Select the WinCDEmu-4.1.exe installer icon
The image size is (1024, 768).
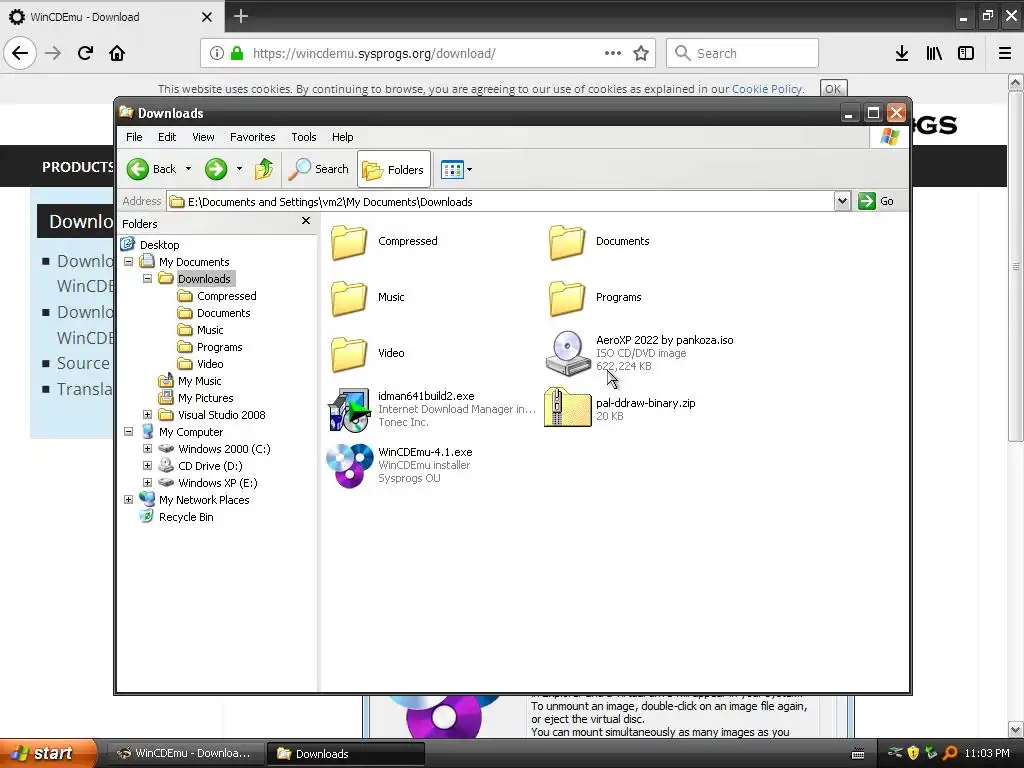click(349, 466)
